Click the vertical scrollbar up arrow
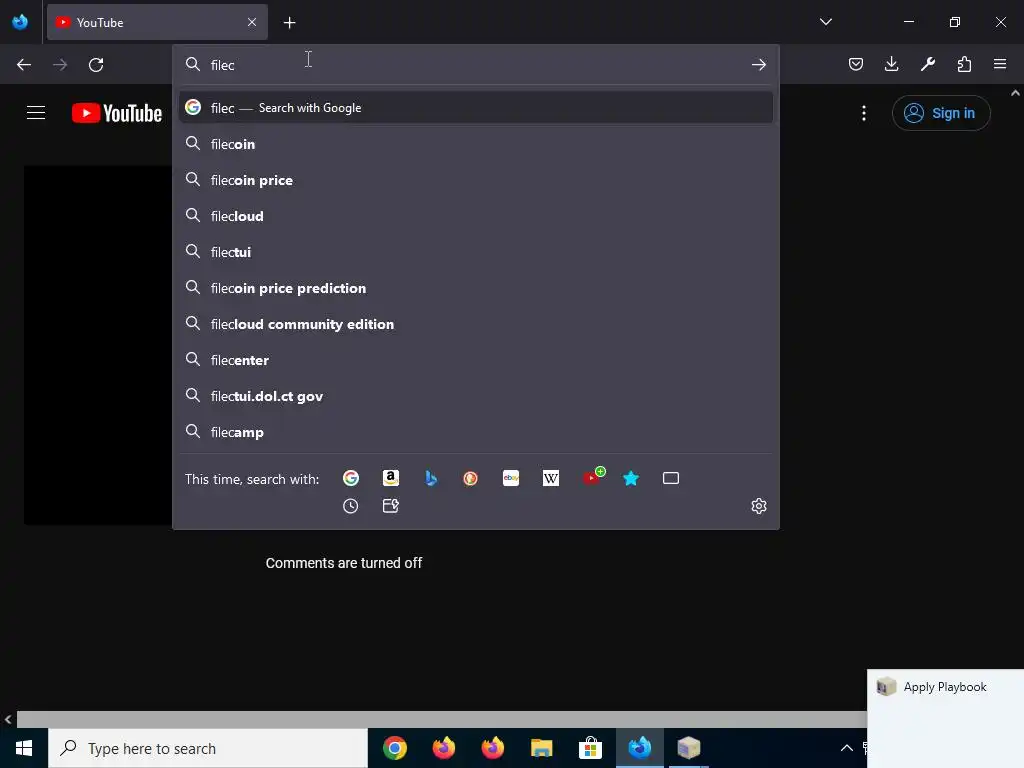1024x768 pixels. click(x=1016, y=93)
